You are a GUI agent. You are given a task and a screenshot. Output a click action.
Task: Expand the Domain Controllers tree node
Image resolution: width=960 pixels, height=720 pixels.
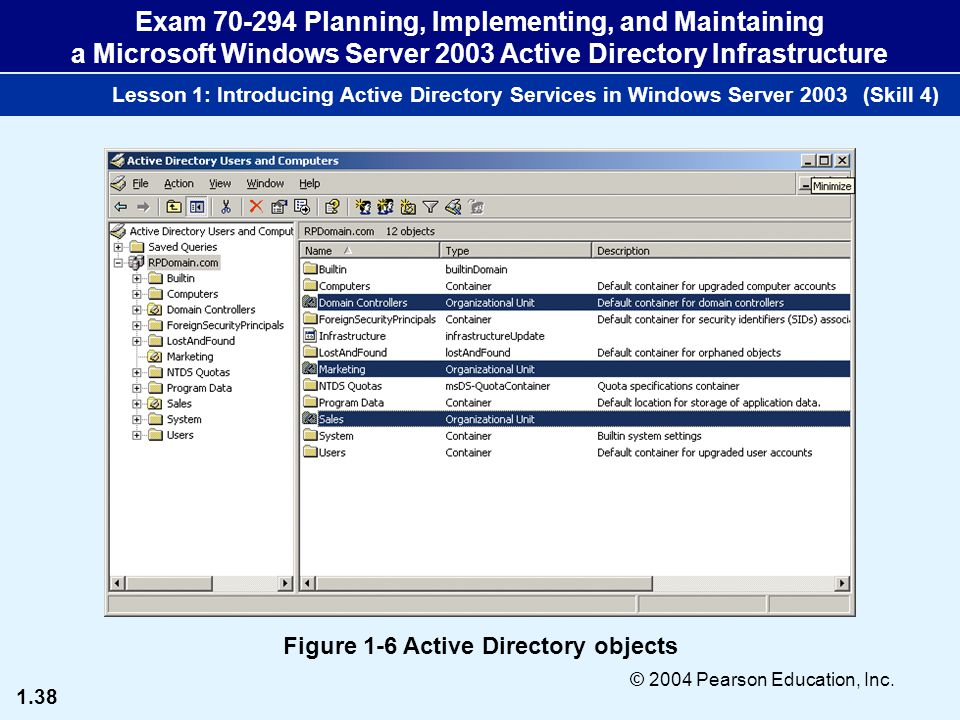(x=137, y=310)
